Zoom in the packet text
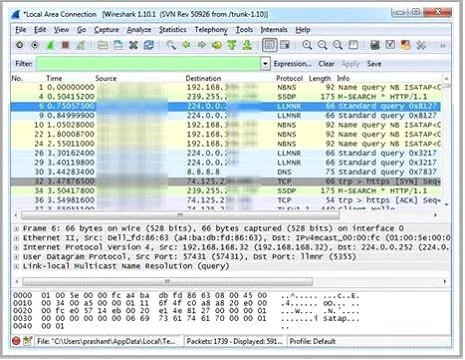Image resolution: width=465 pixels, height=360 pixels. point(307,45)
